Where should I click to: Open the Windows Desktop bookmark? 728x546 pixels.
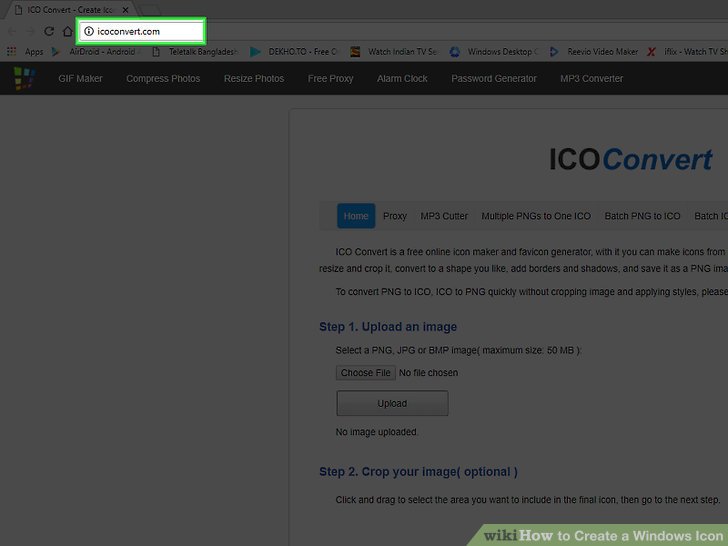click(x=494, y=52)
